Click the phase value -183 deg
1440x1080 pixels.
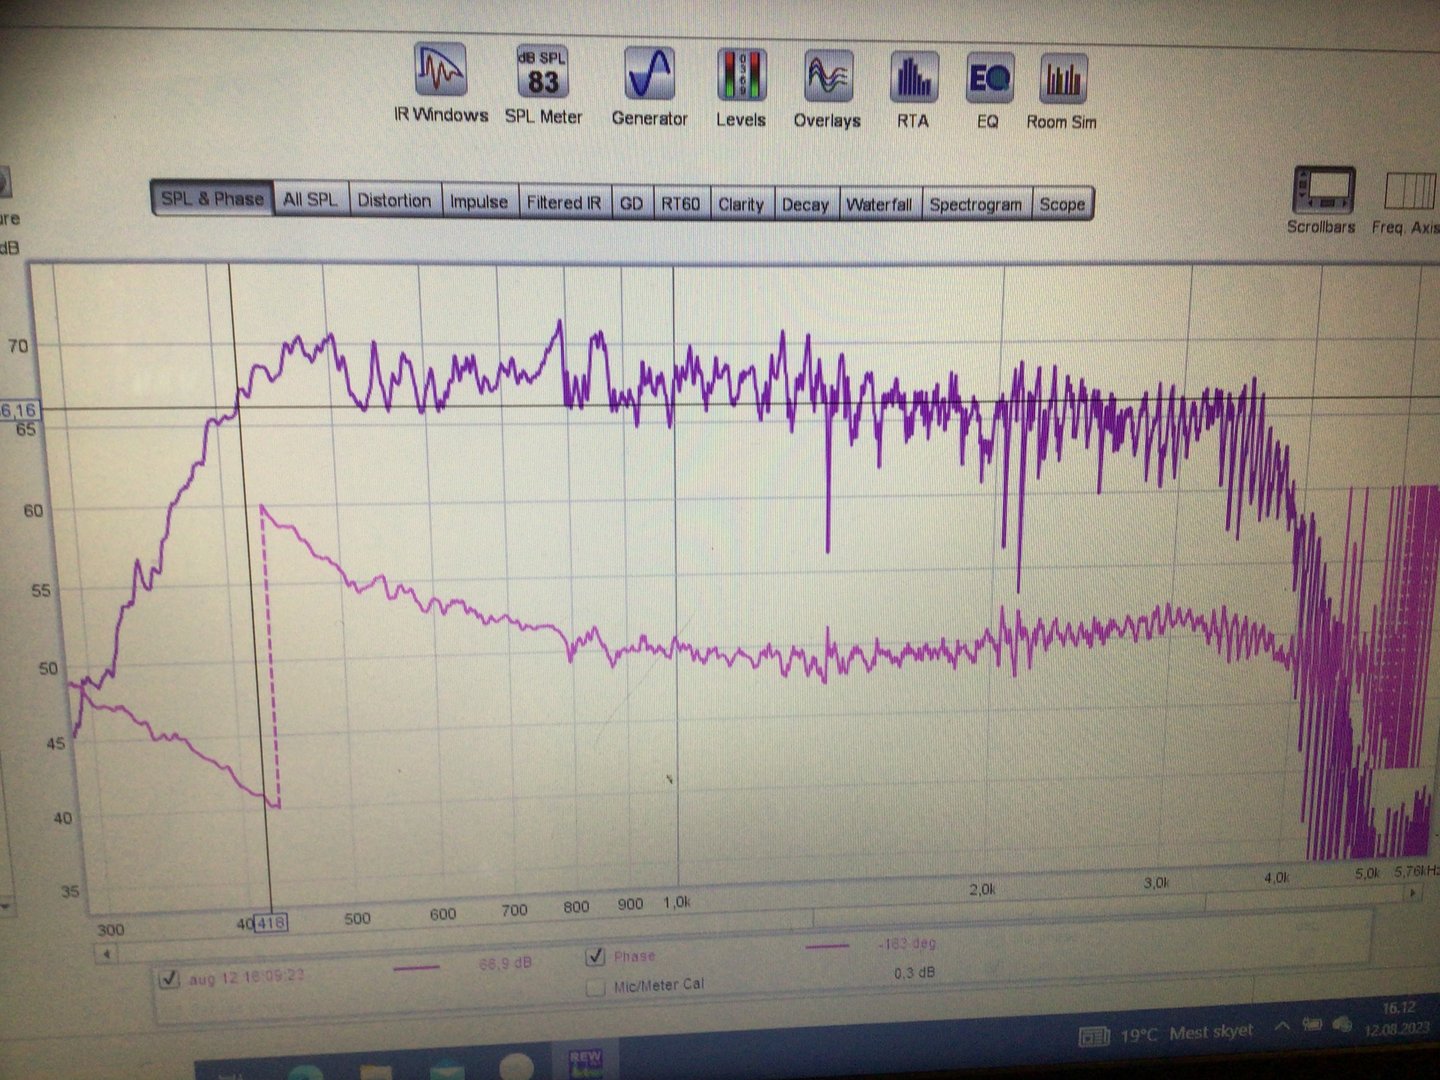point(907,944)
